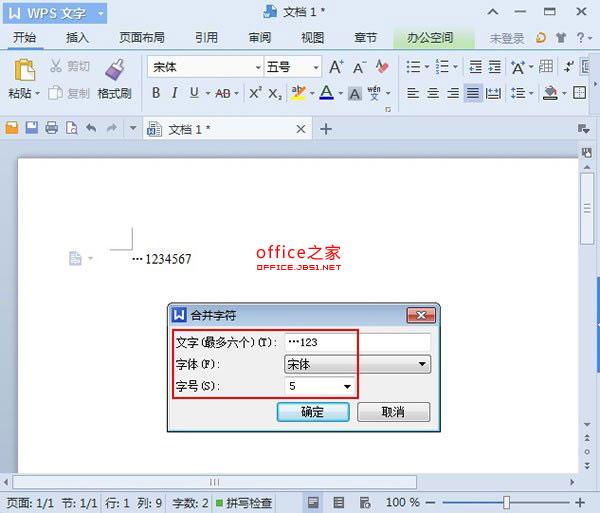Screen dimensions: 600x513
Task: Center align text
Action: (433, 93)
